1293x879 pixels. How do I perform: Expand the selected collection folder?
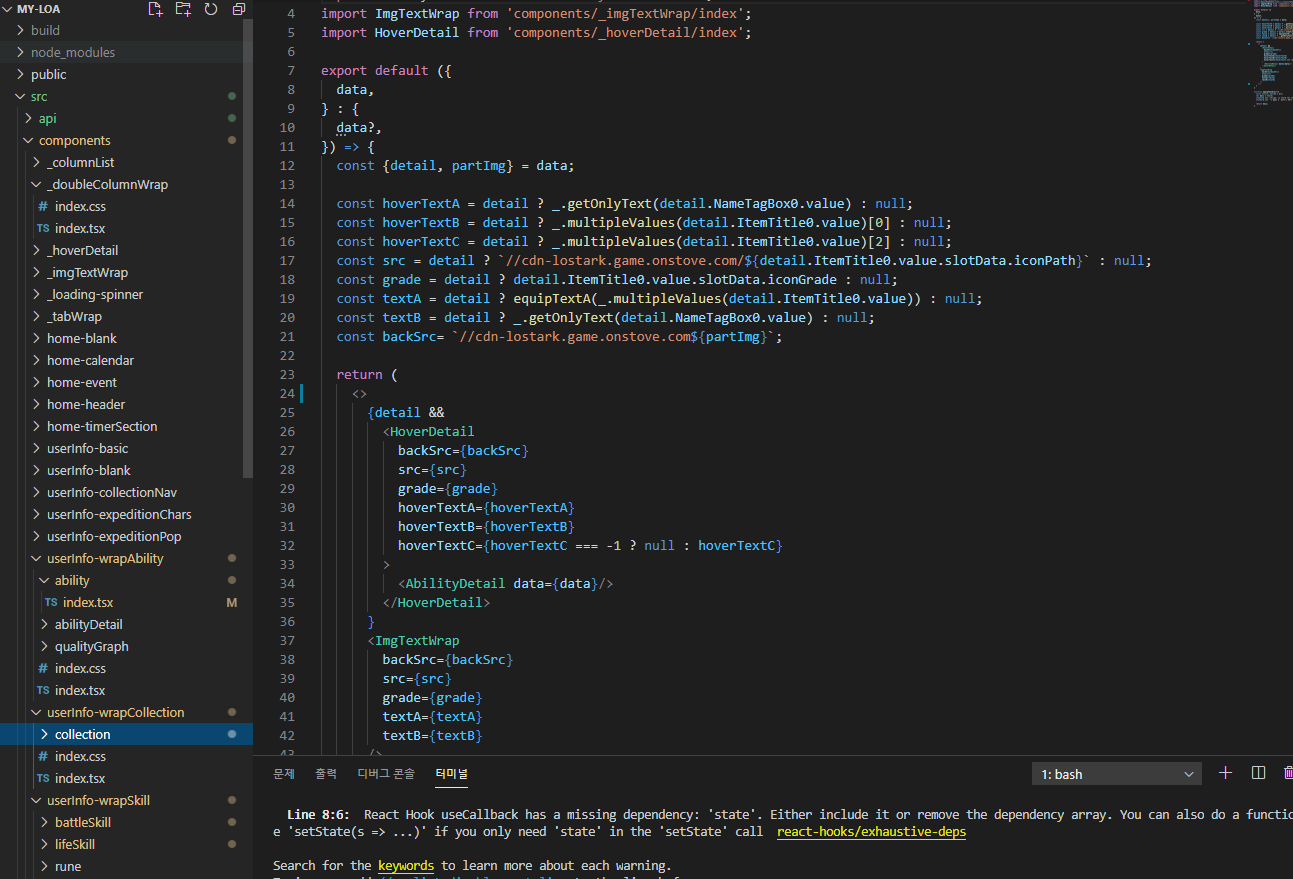coord(124,734)
